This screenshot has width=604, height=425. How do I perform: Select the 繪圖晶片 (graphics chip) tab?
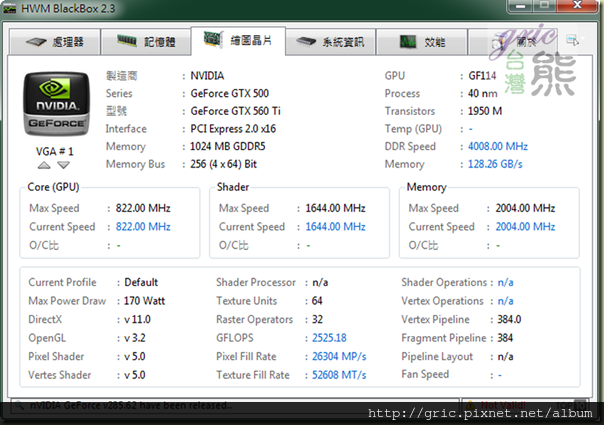point(238,40)
